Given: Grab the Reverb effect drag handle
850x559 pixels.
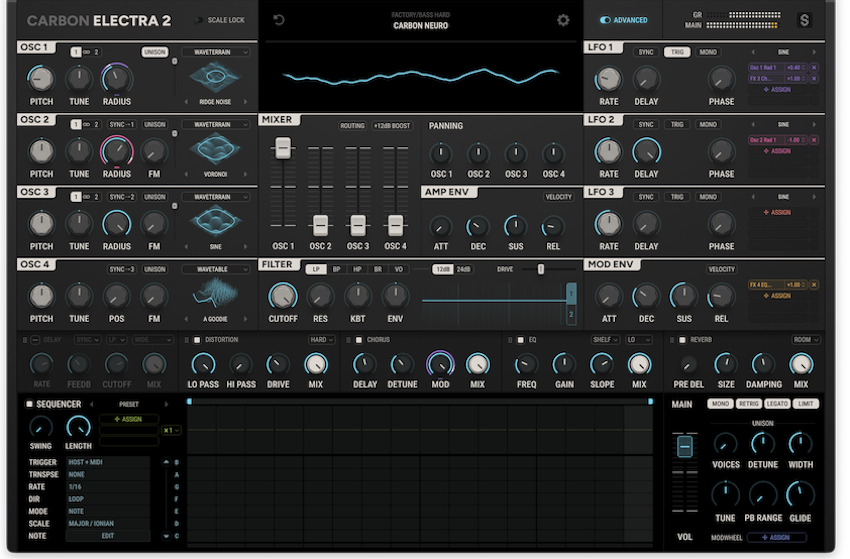Looking at the screenshot, I should click(672, 340).
